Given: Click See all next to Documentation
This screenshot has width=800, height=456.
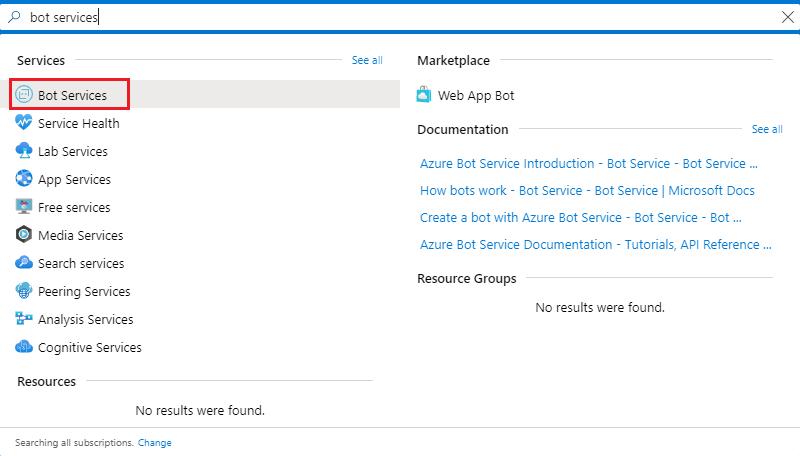Looking at the screenshot, I should pyautogui.click(x=767, y=129).
